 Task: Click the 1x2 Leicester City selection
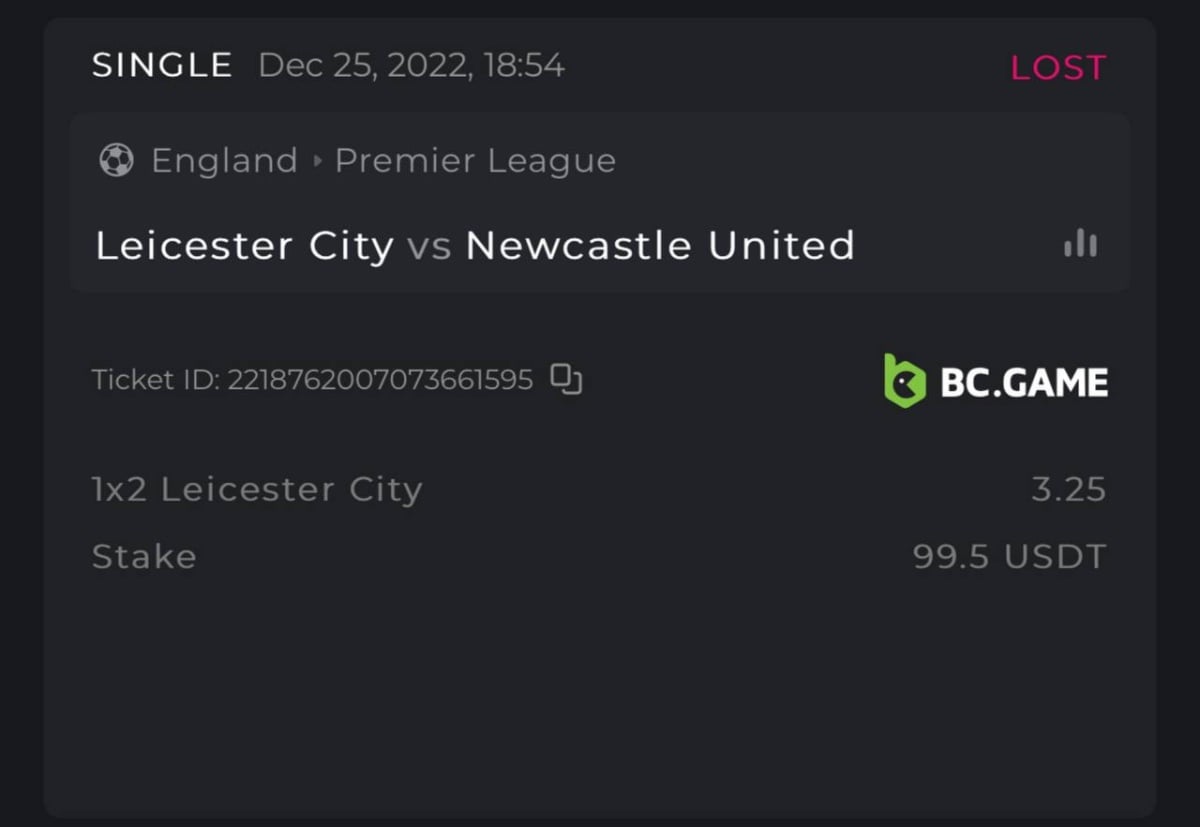[x=257, y=490]
